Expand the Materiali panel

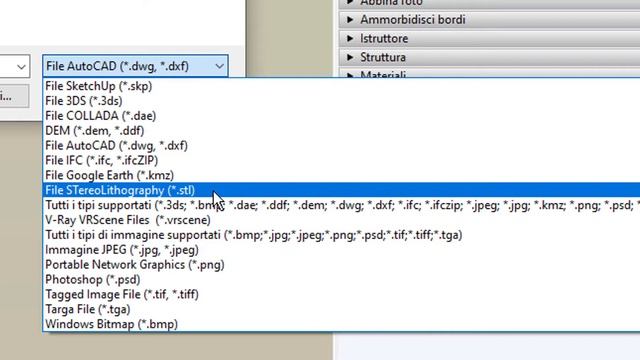pyautogui.click(x=489, y=74)
